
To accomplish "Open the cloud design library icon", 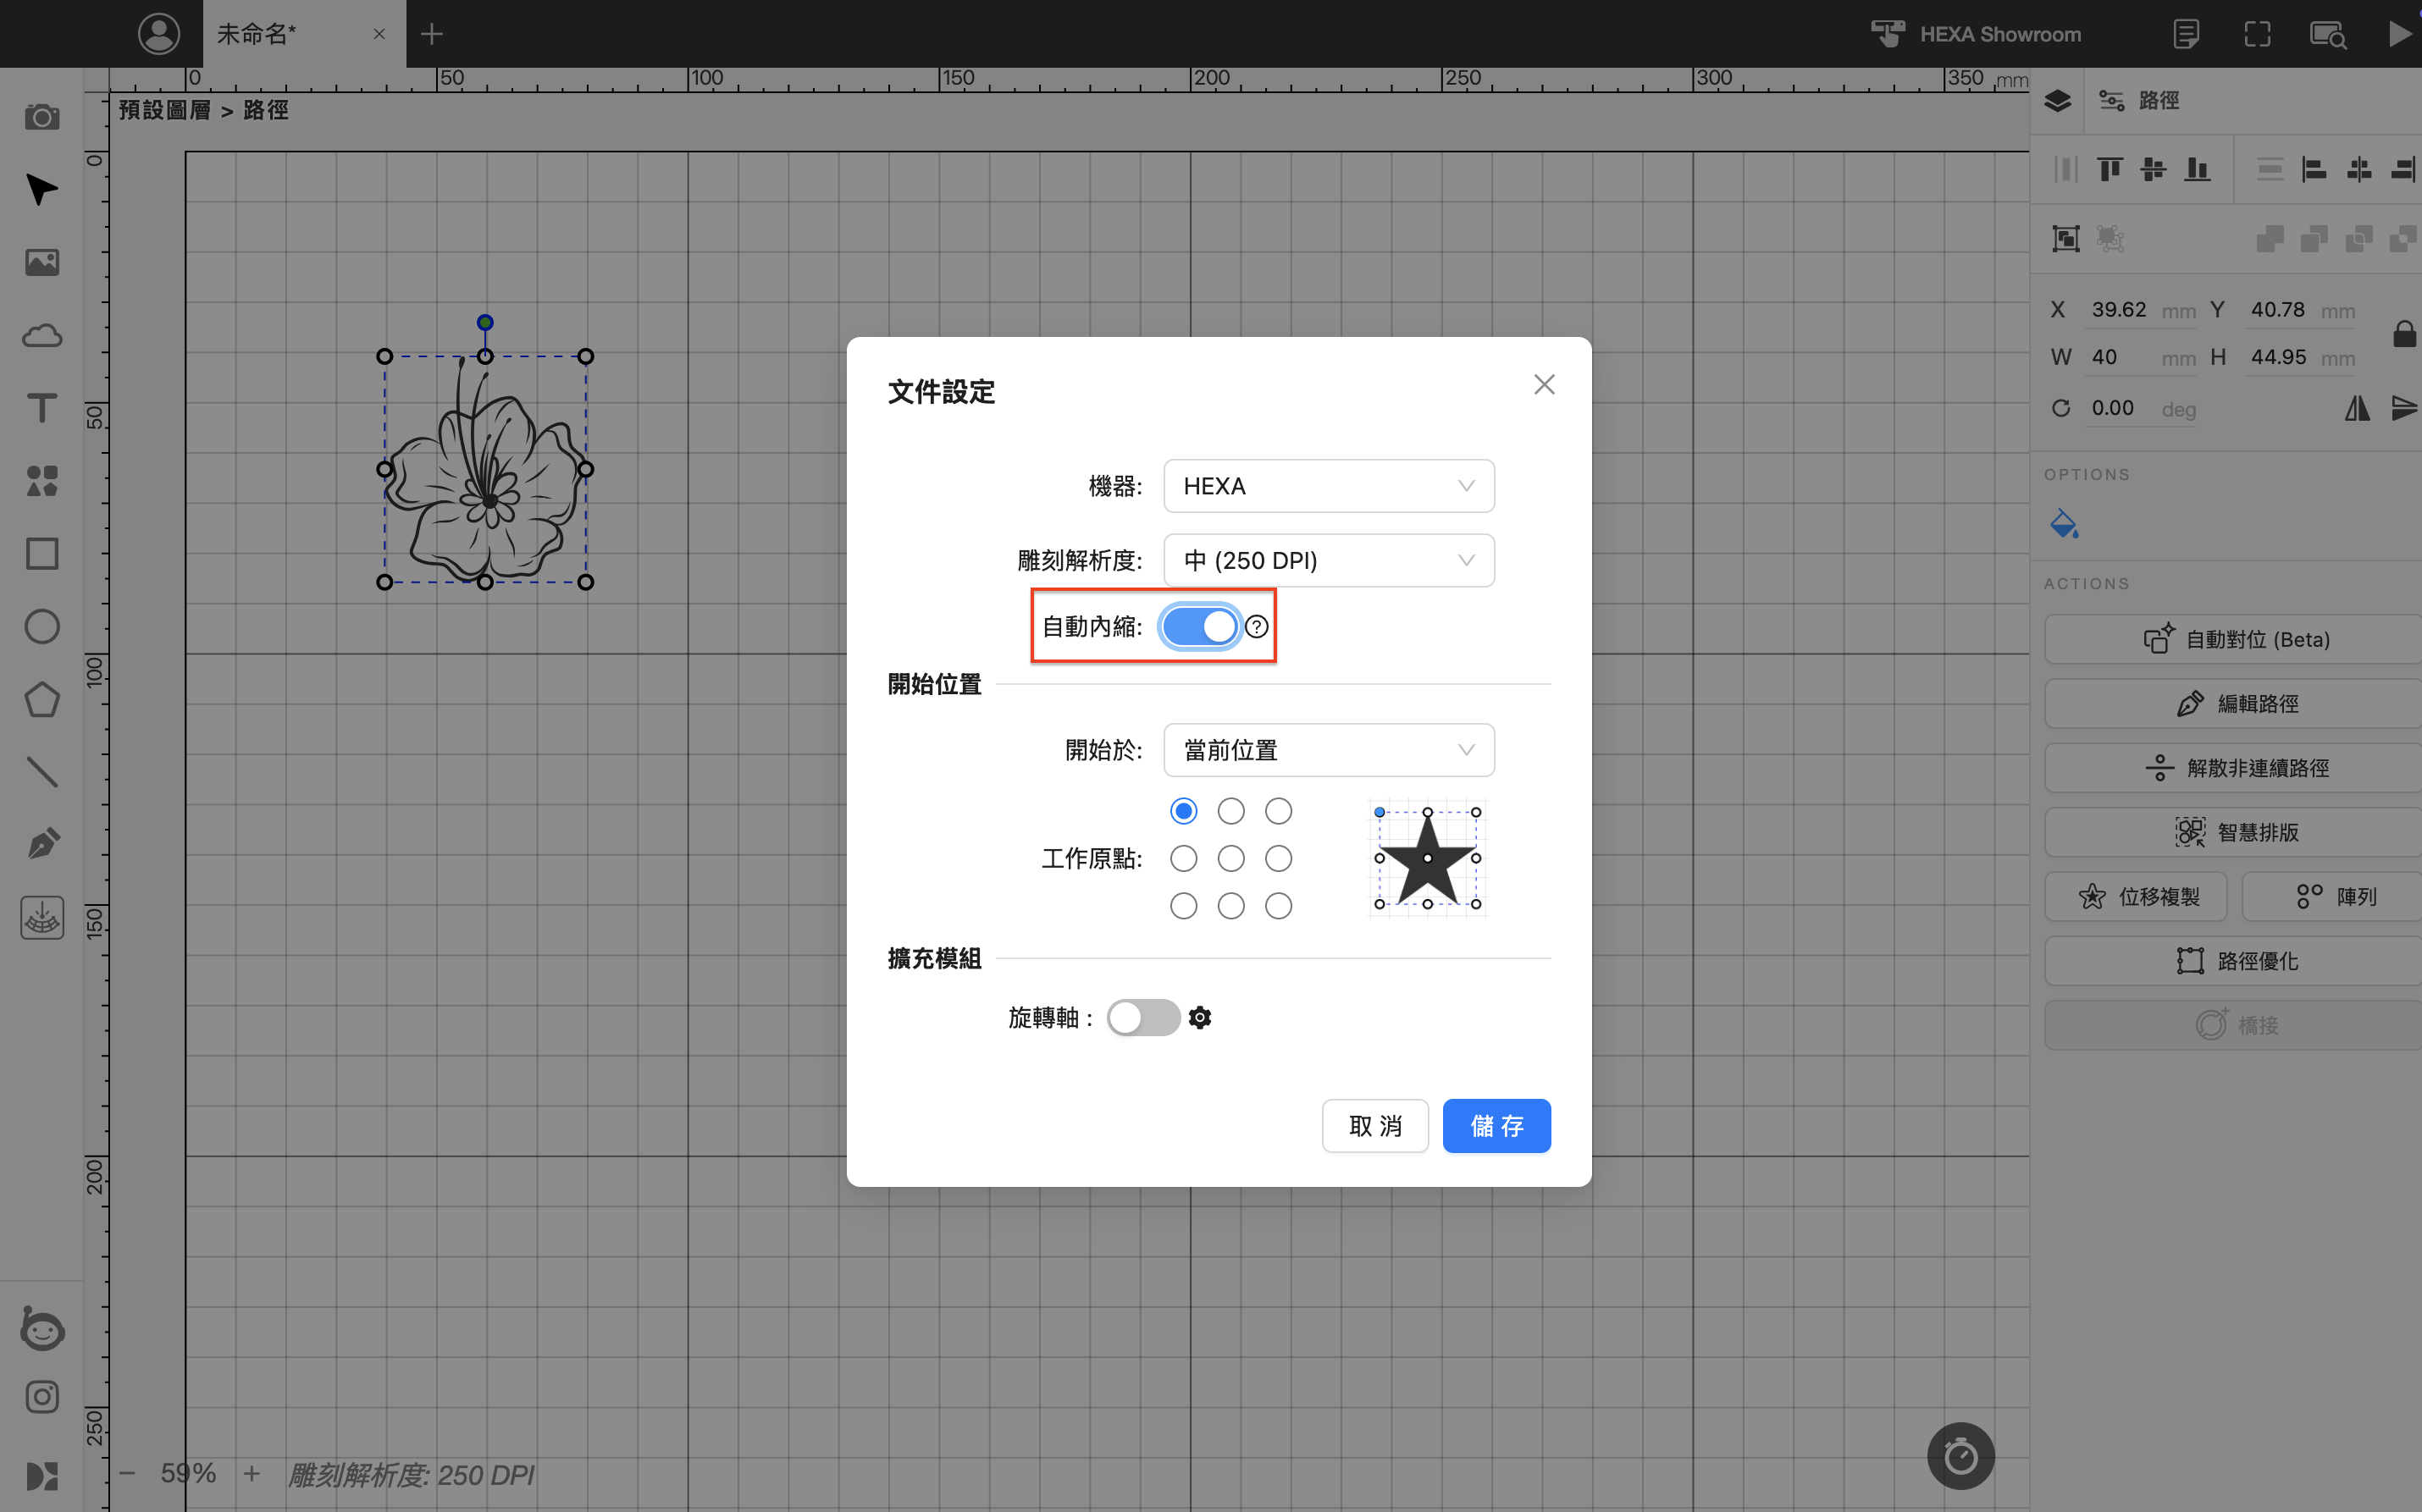I will pos(42,335).
